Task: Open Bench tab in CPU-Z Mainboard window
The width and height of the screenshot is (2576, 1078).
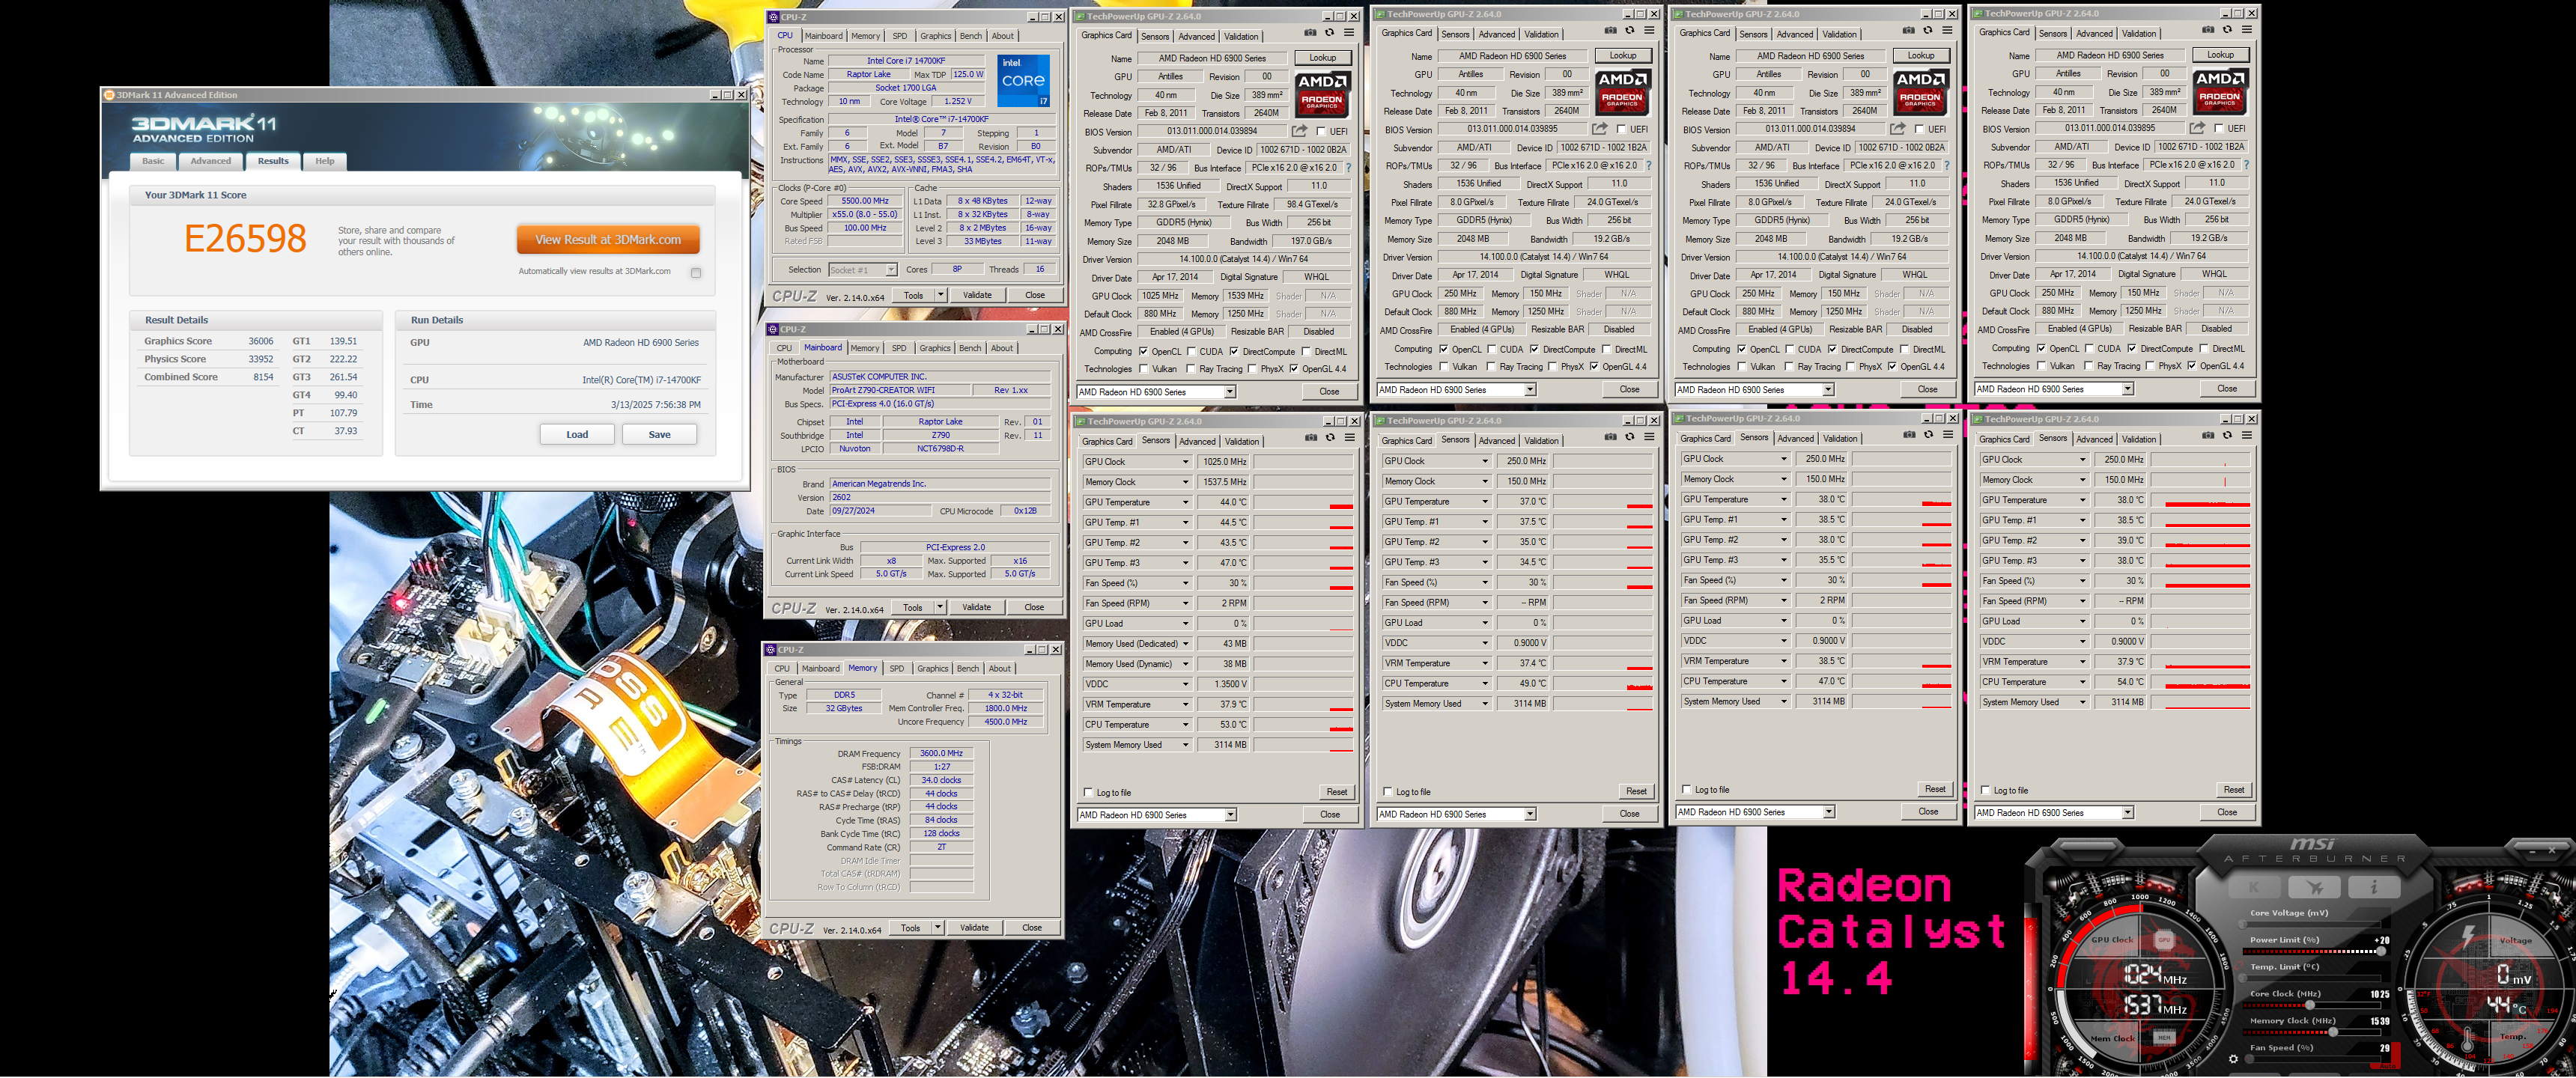Action: coord(970,348)
